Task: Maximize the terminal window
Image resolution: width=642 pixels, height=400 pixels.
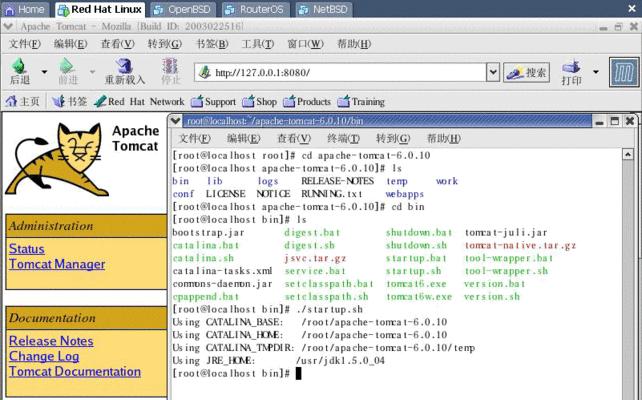Action: [x=615, y=121]
